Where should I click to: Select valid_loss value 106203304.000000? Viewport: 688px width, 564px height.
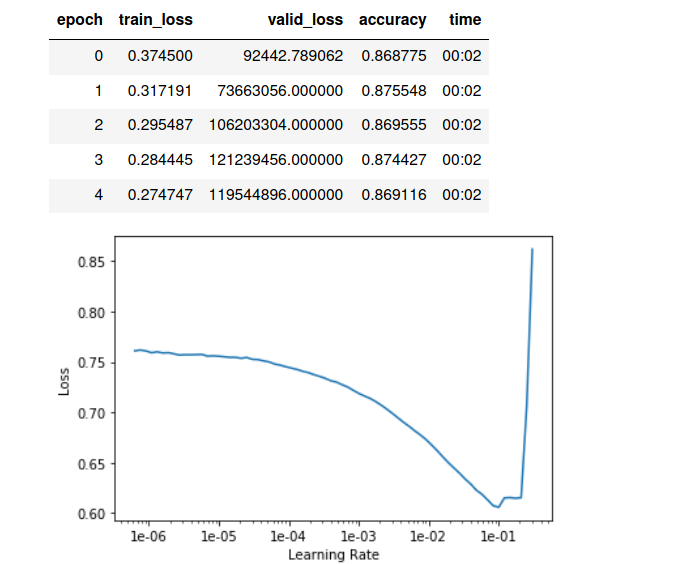pos(276,126)
